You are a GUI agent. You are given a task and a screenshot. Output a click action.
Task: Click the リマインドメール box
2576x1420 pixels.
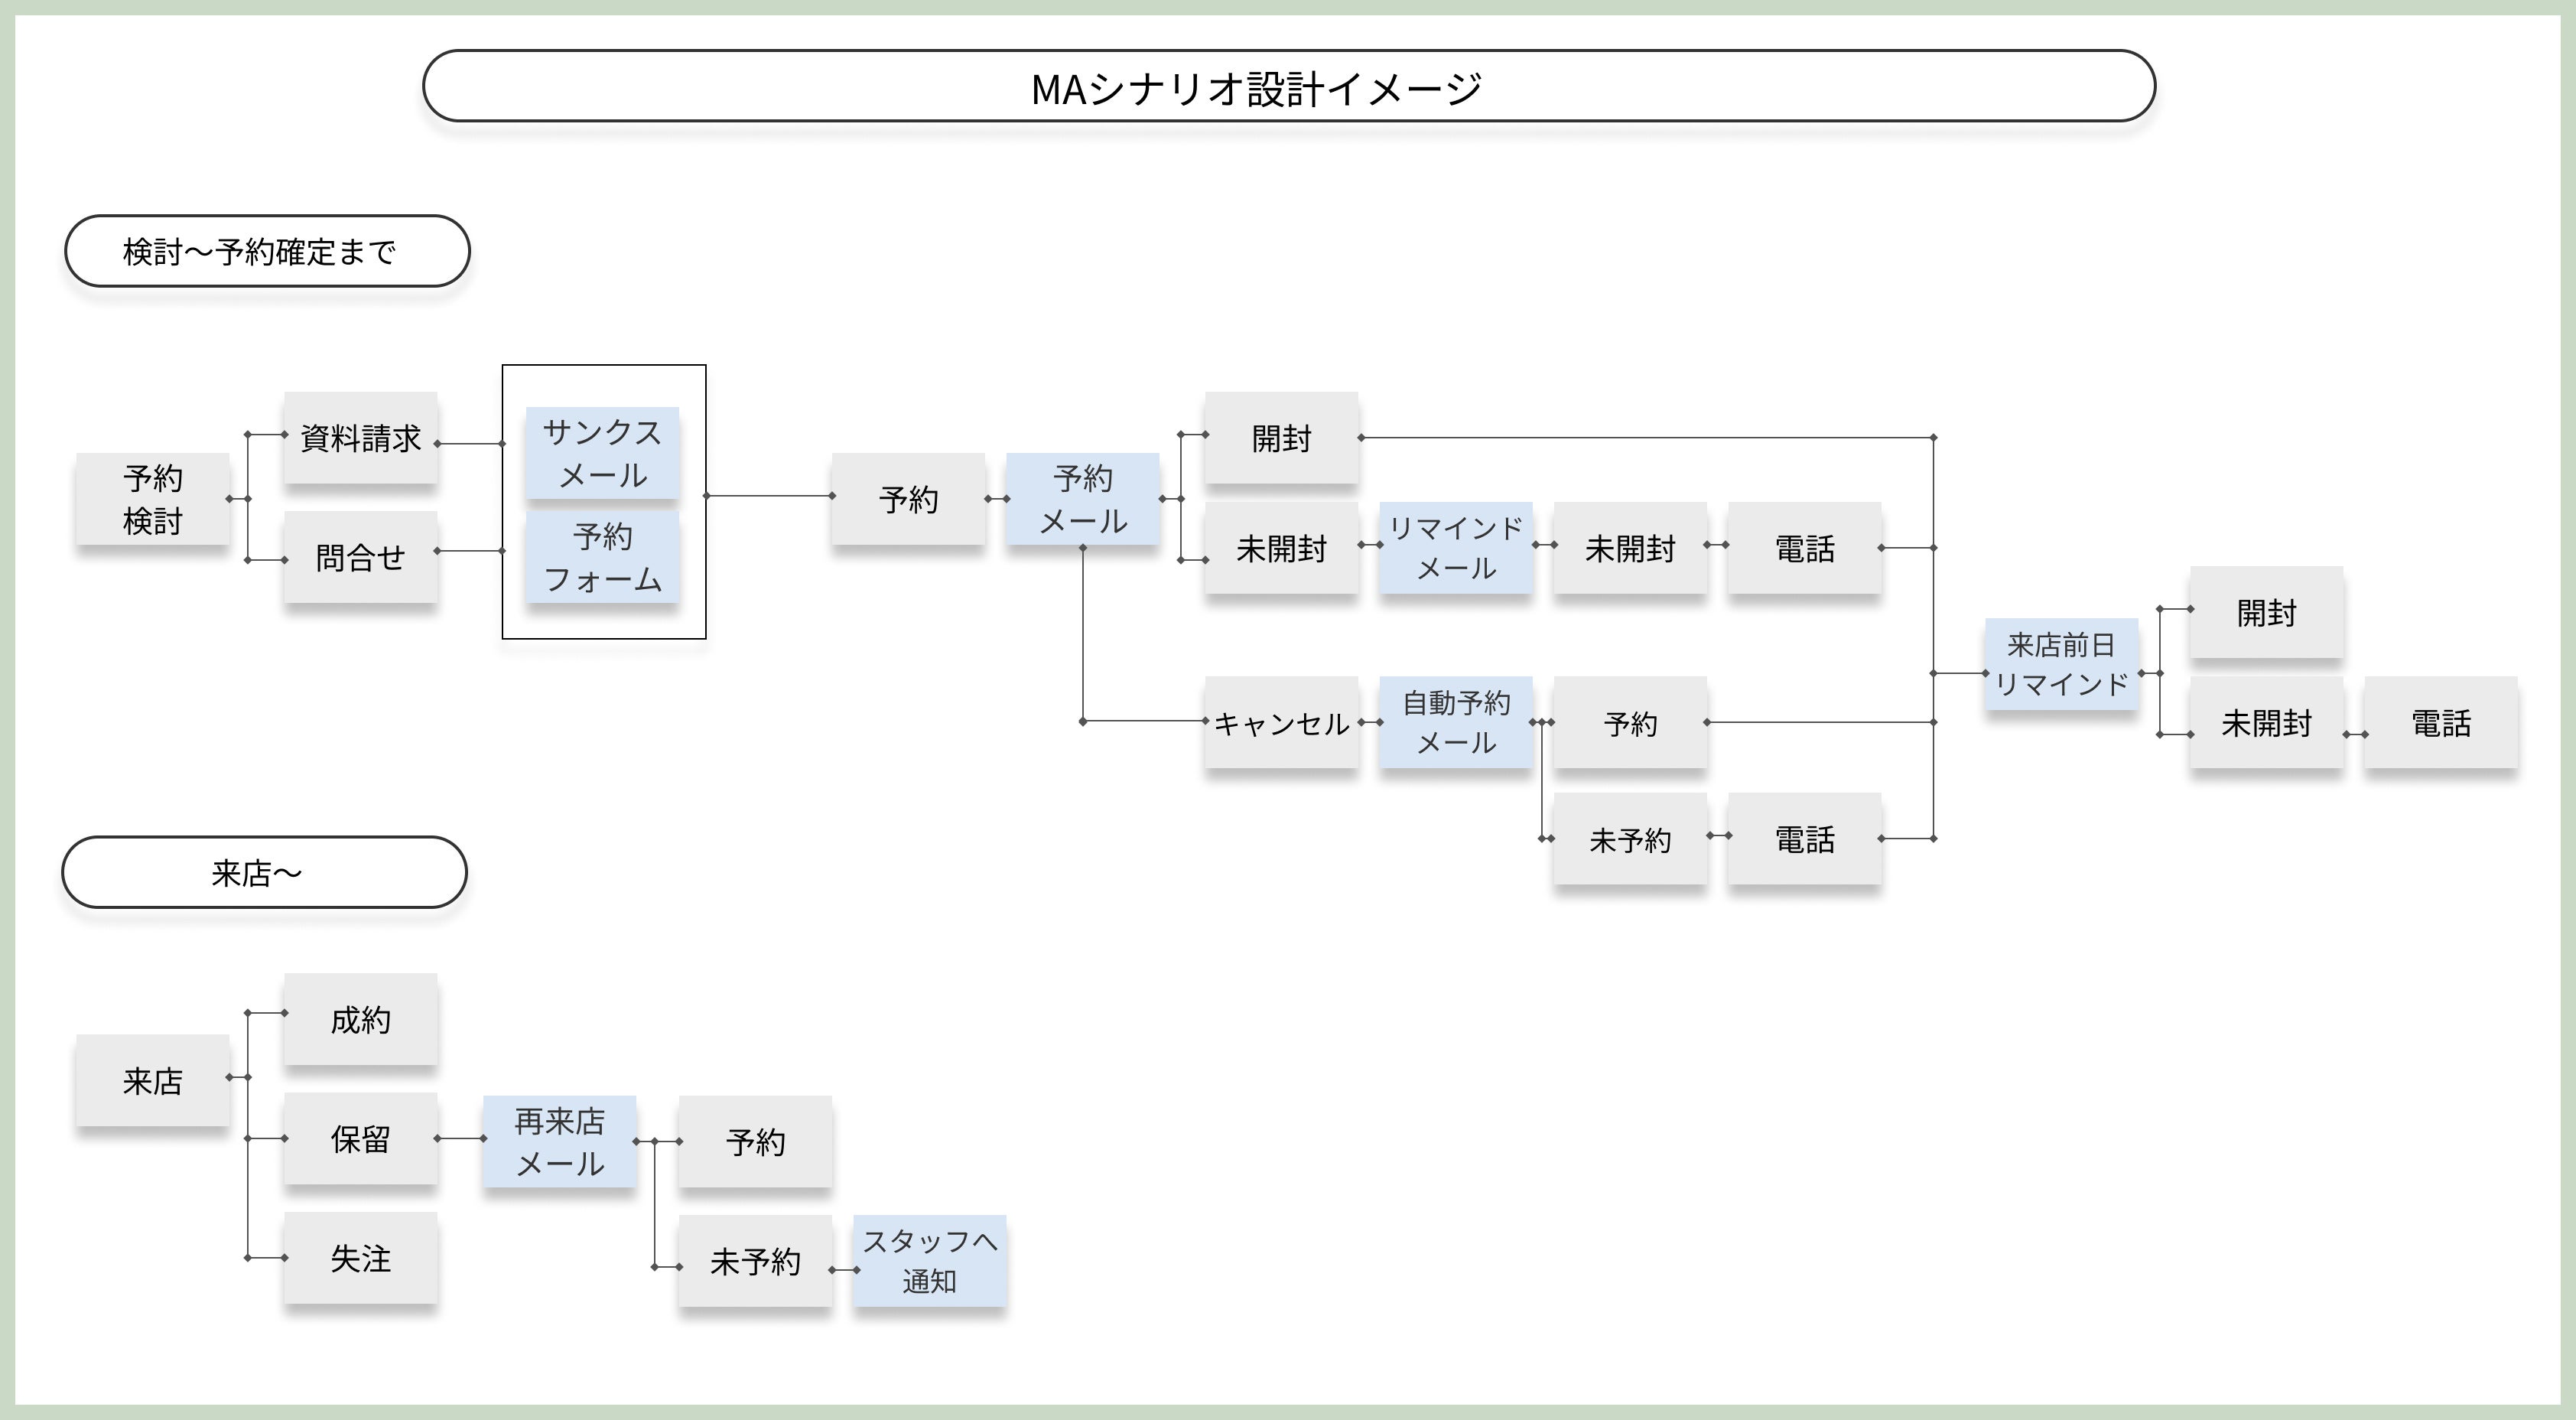tap(1456, 548)
